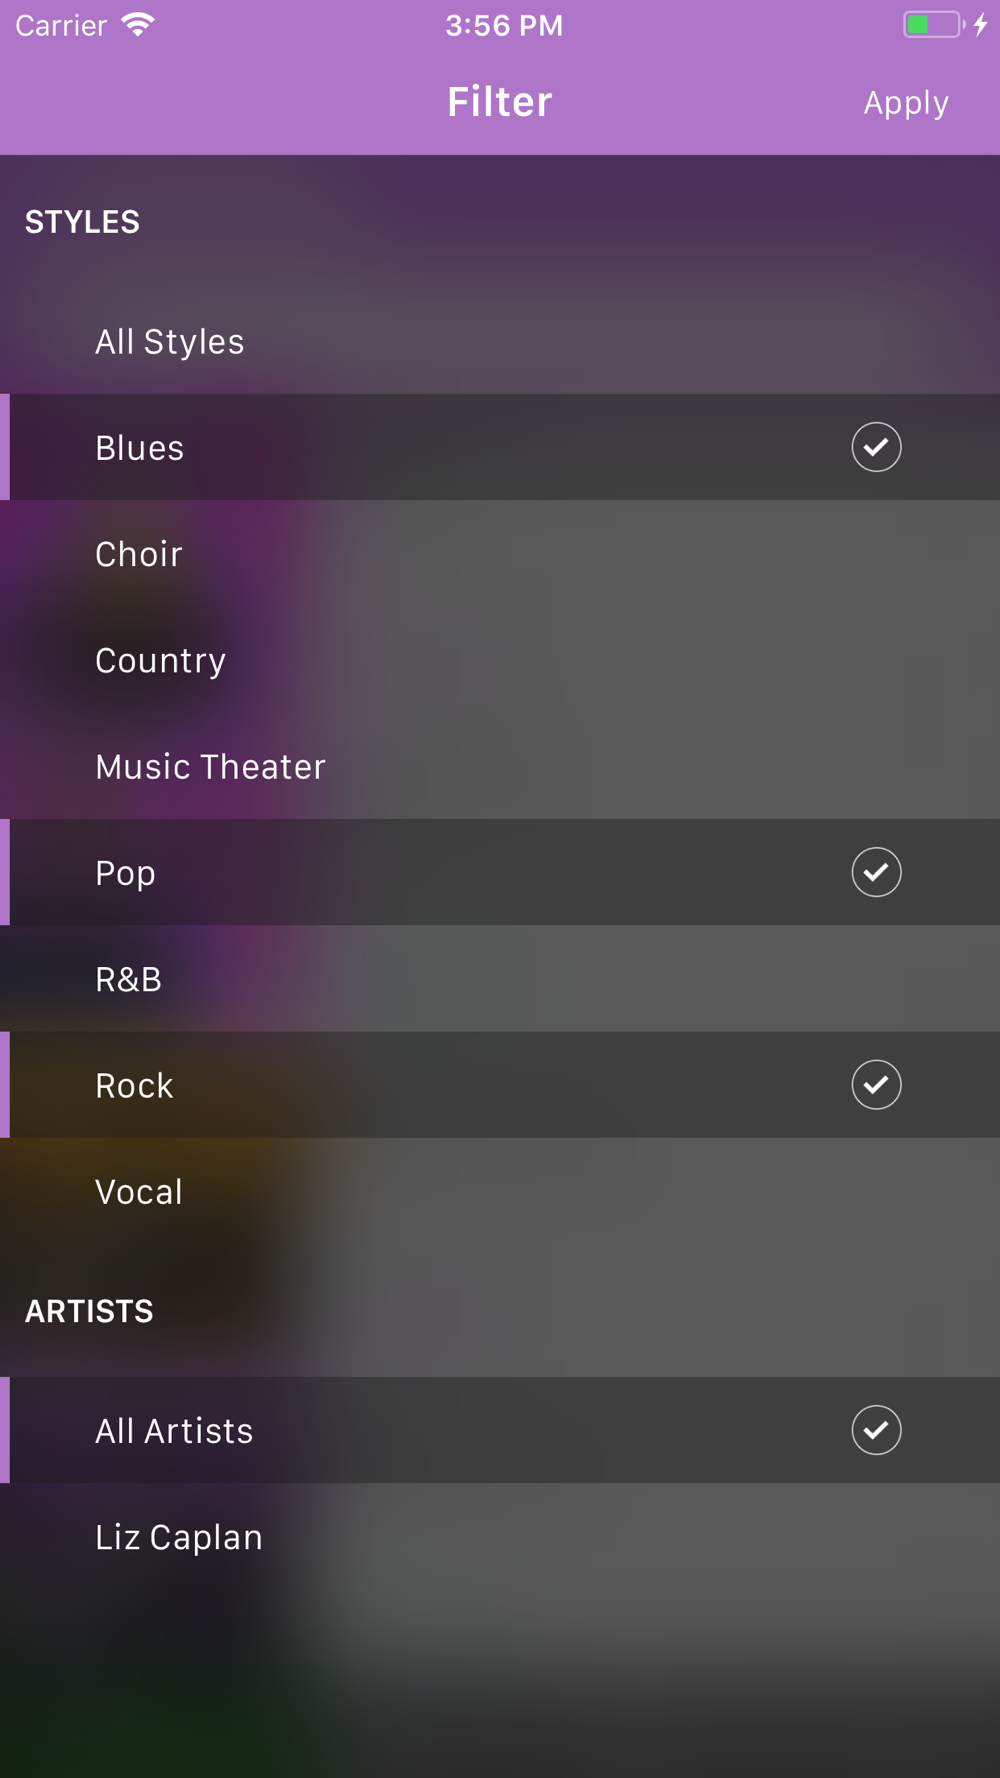Filter by artist Liz Caplan
The width and height of the screenshot is (1000, 1778).
tap(179, 1537)
